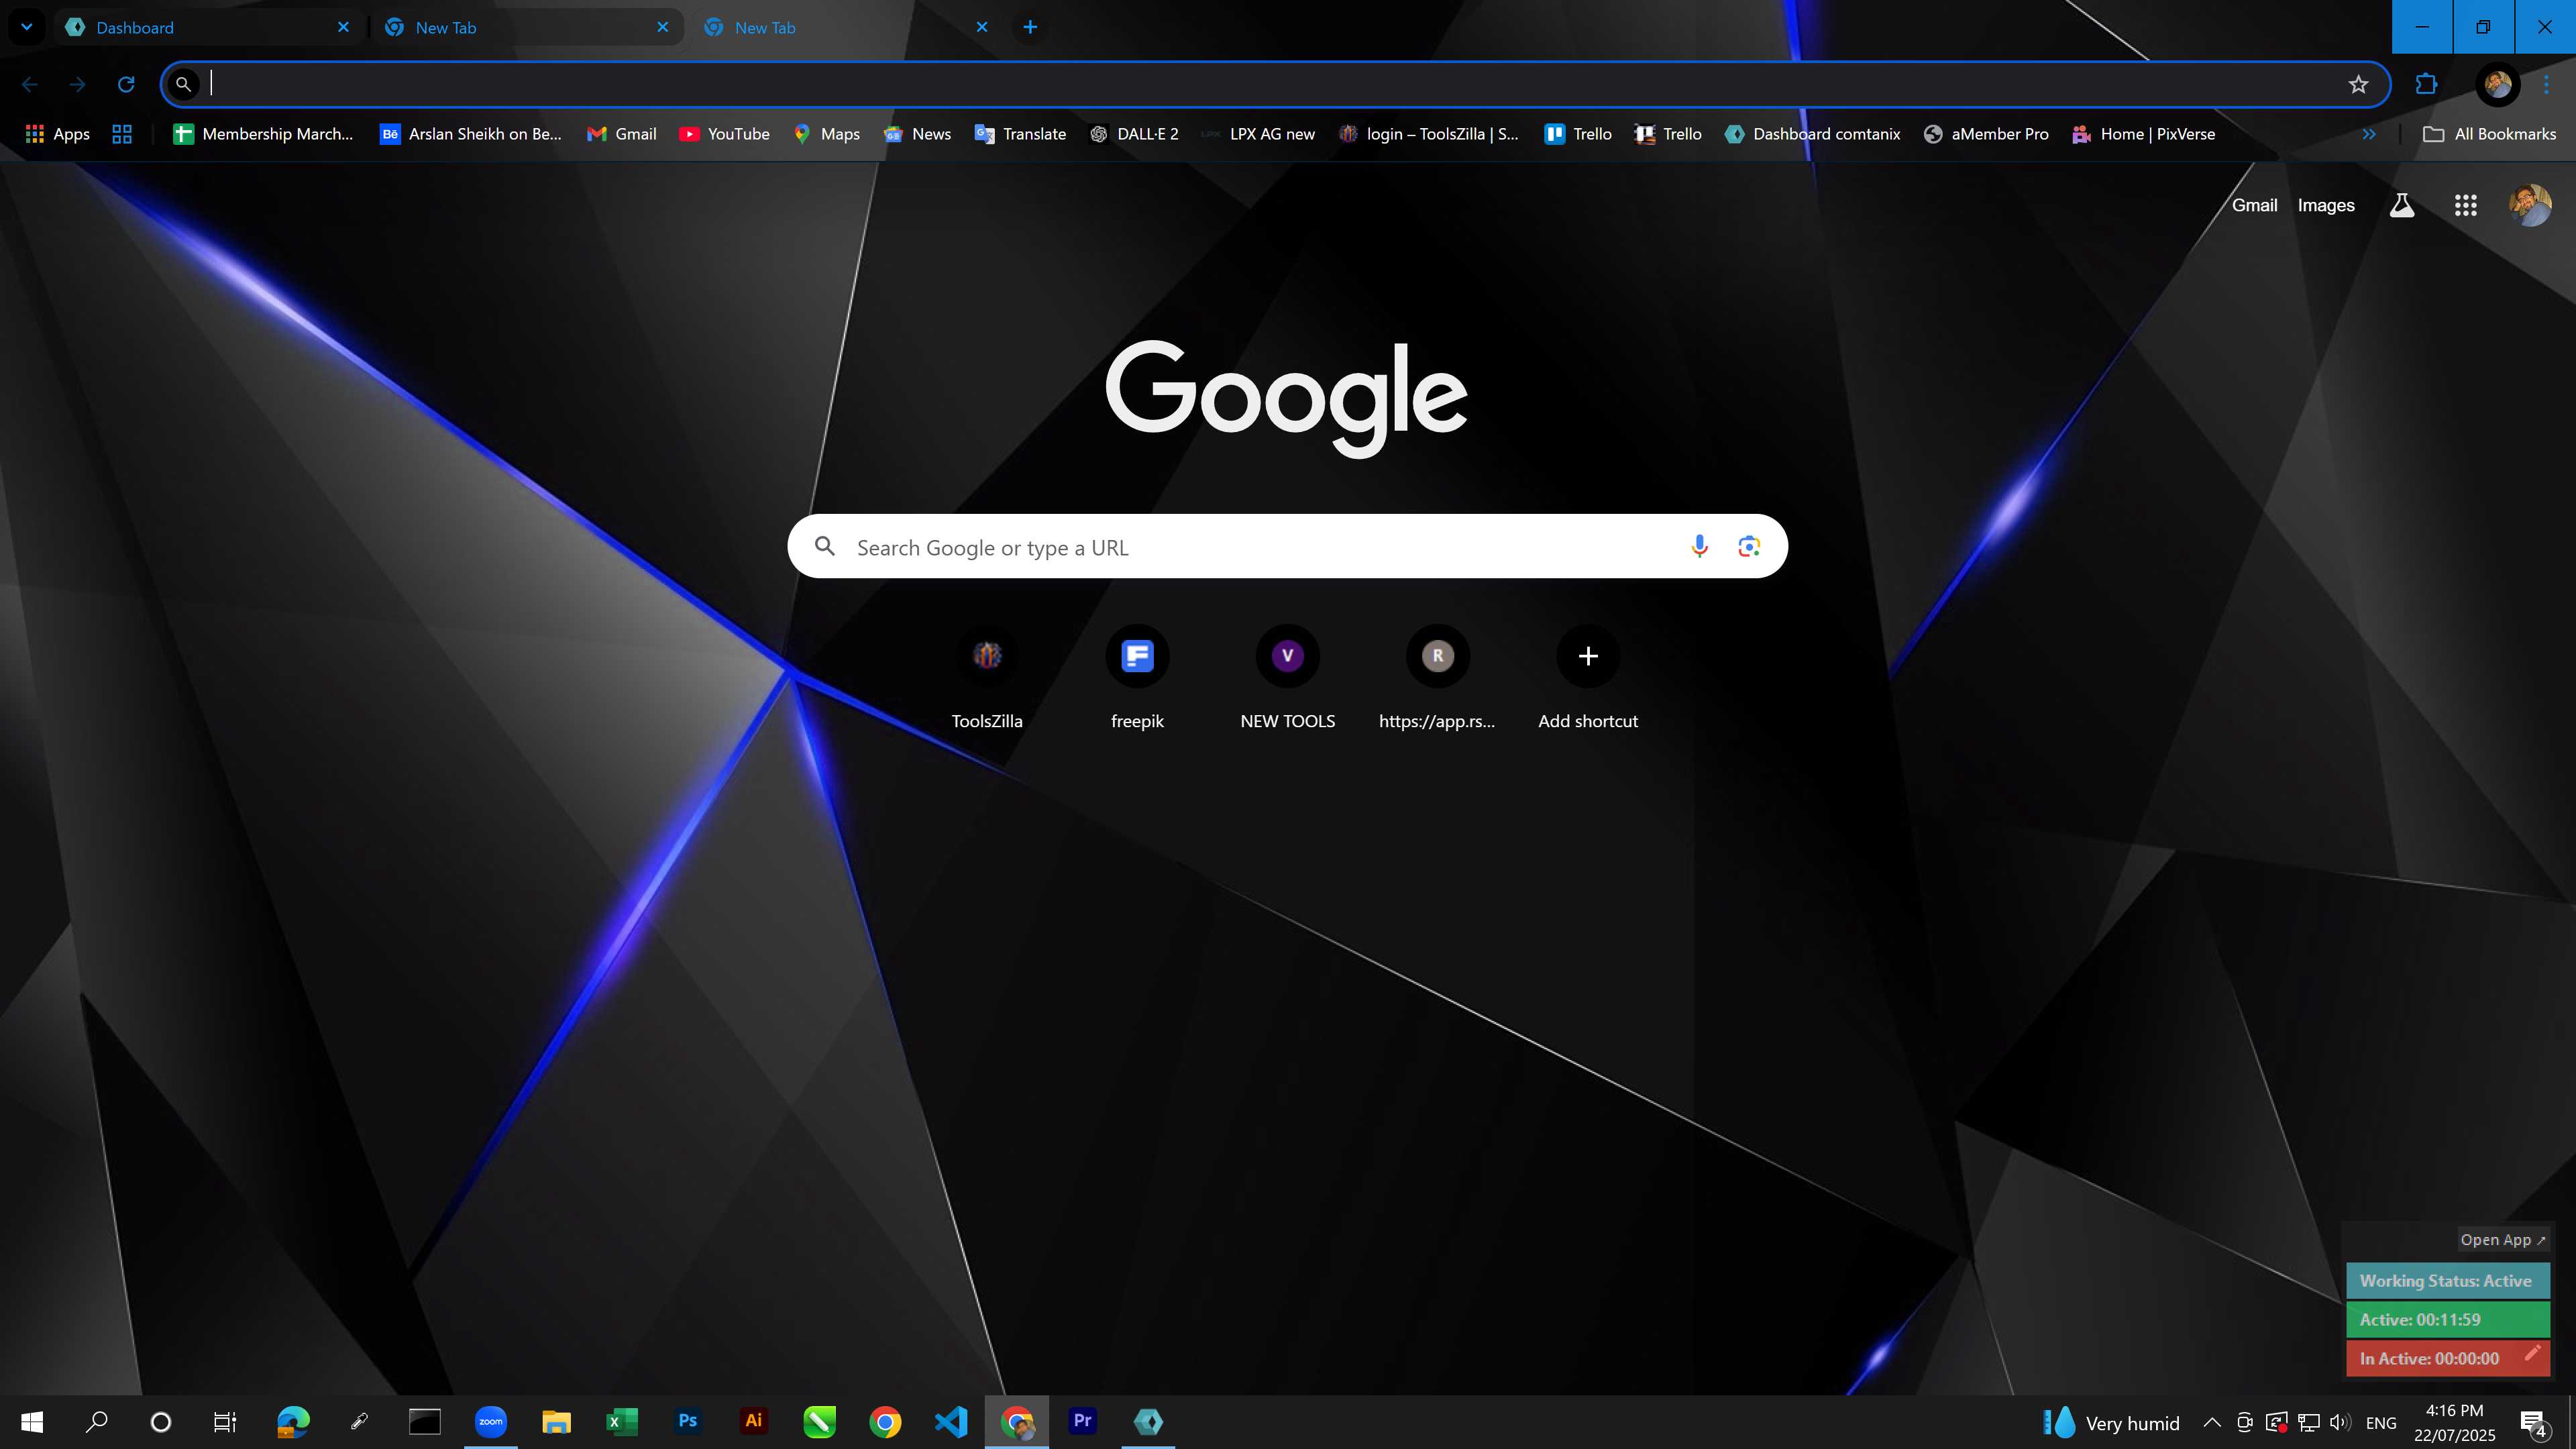This screenshot has width=2576, height=1449.
Task: Open Photoshop from taskbar
Action: coord(688,1421)
